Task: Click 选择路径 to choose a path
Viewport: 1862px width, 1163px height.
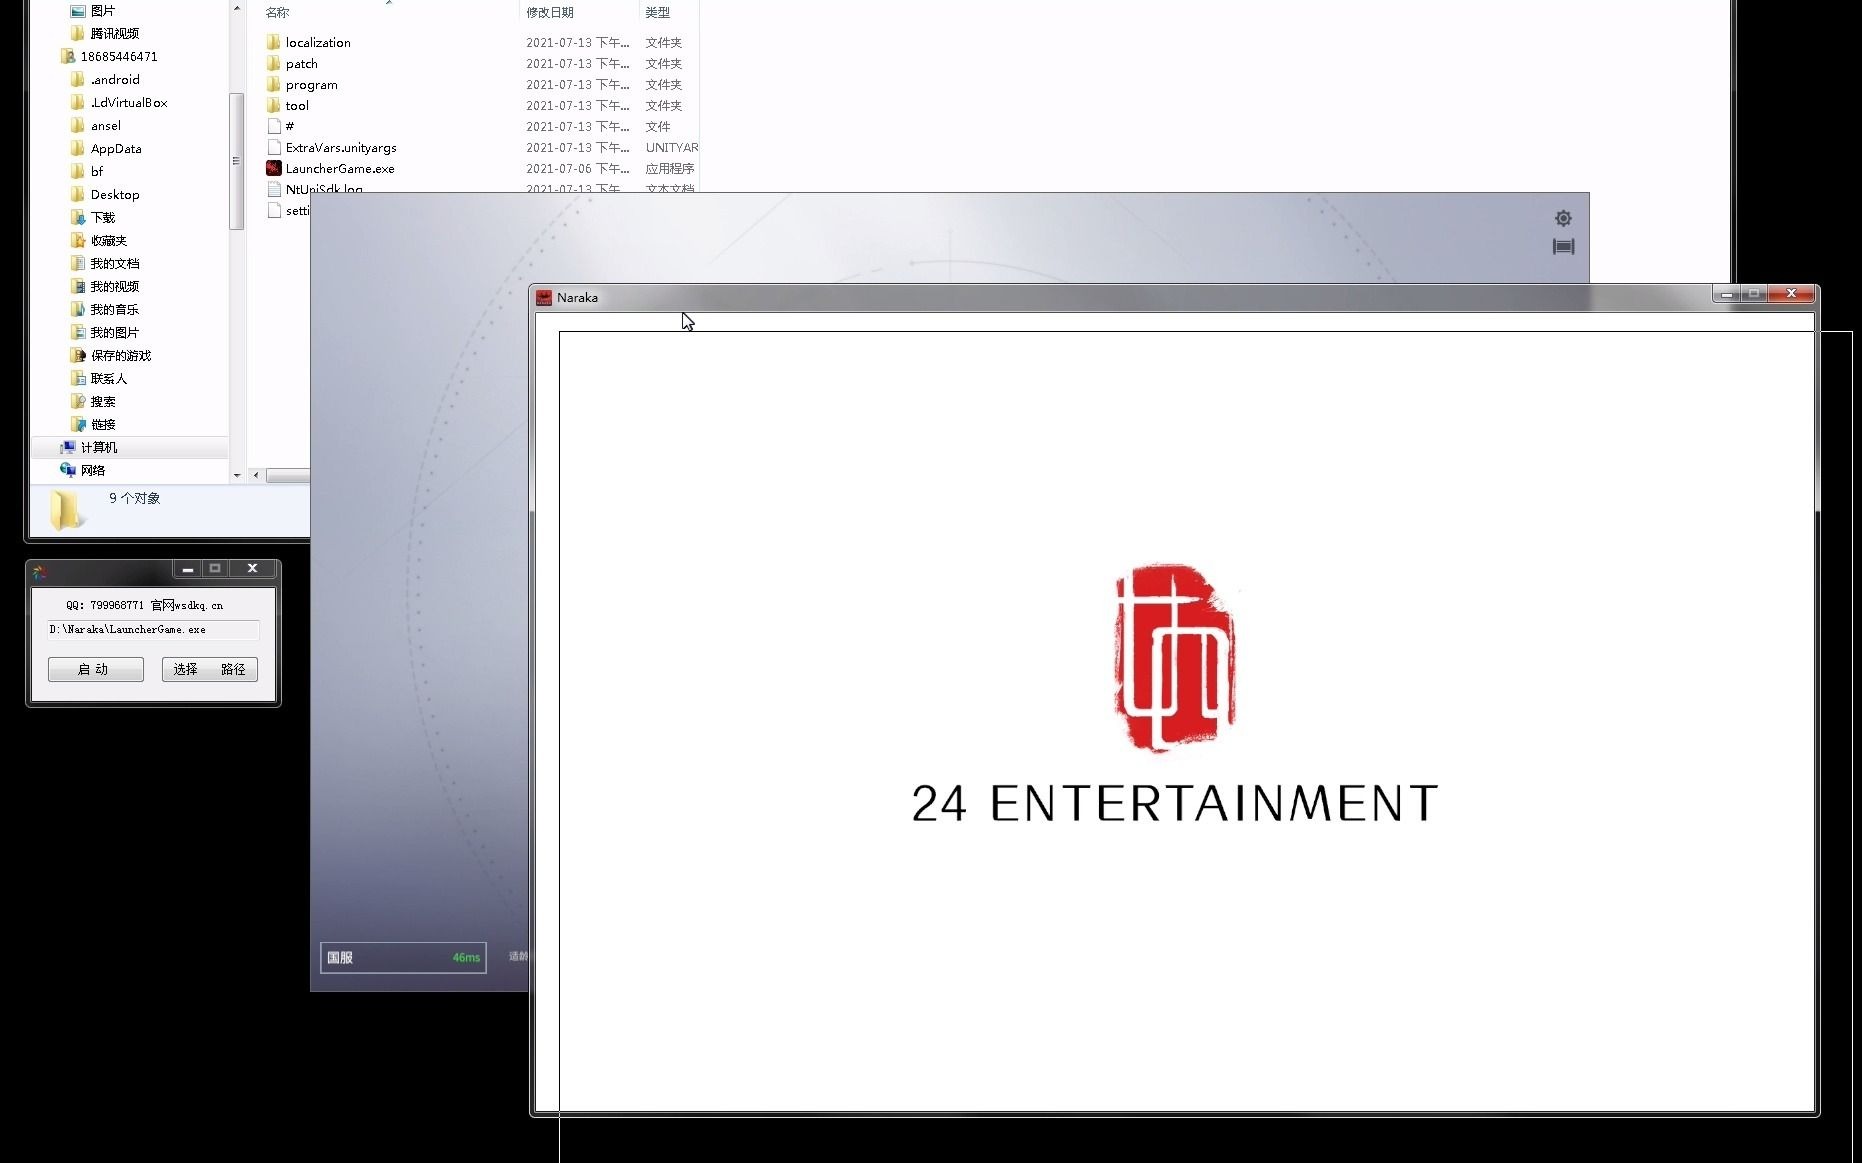Action: 209,669
